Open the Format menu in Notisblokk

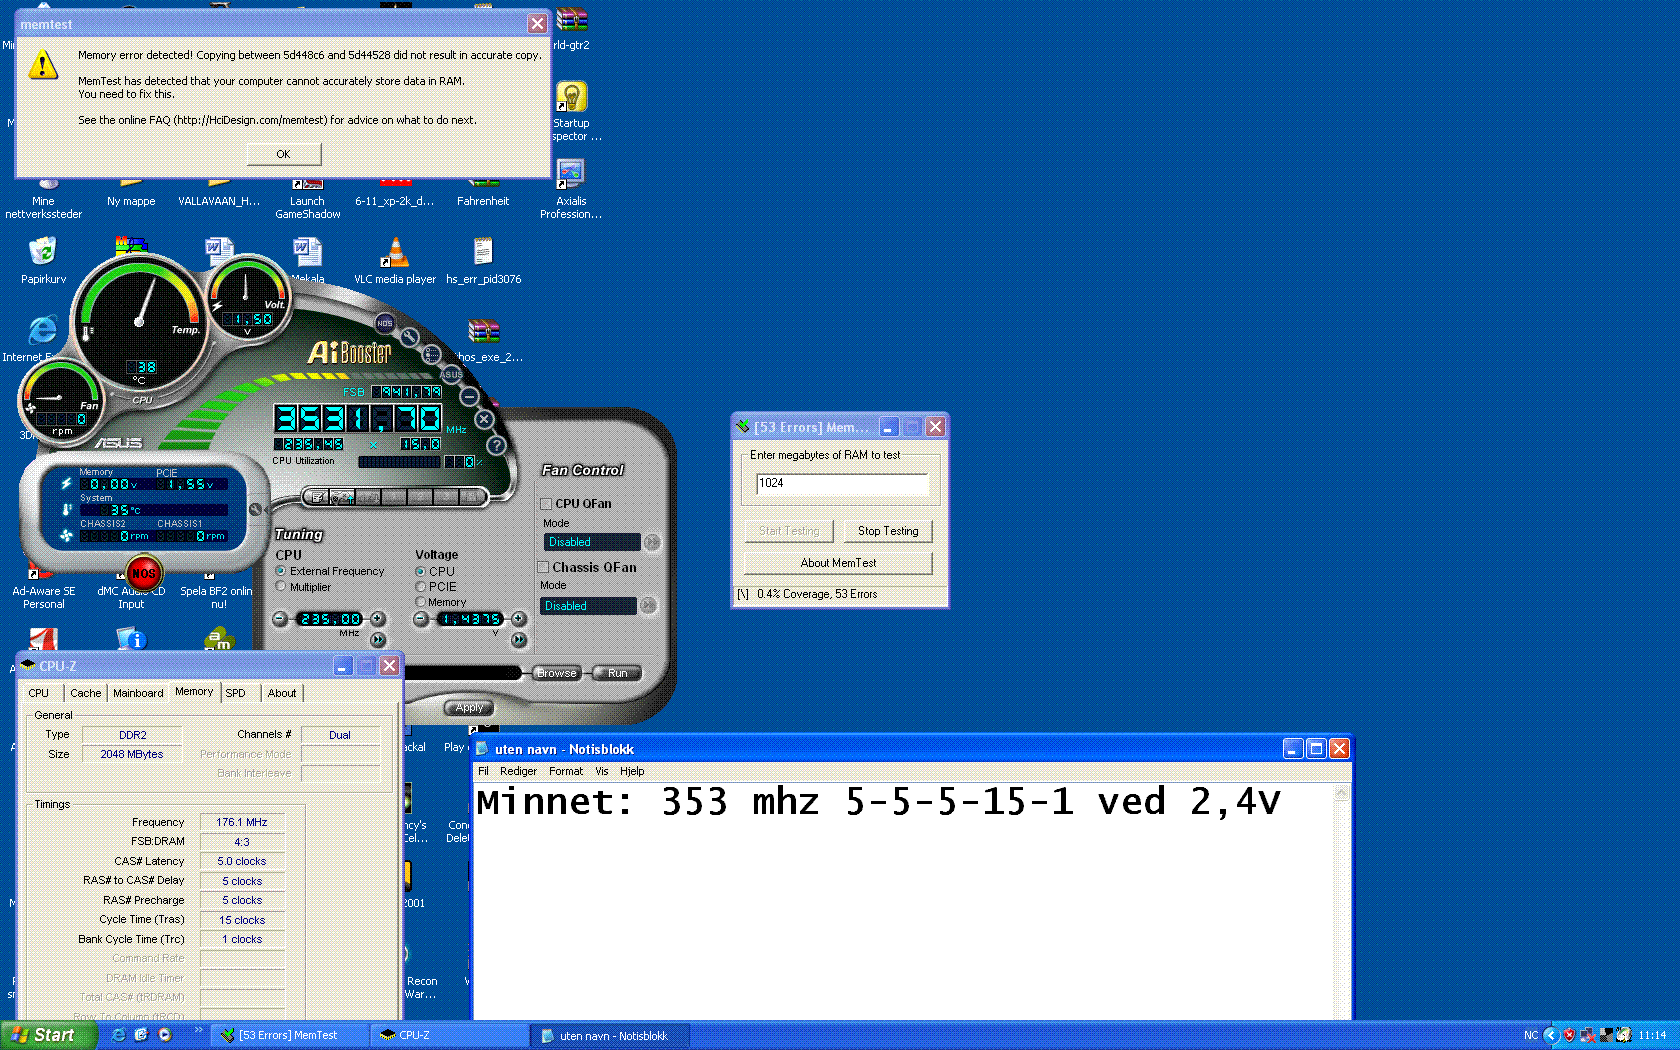[x=566, y=771]
